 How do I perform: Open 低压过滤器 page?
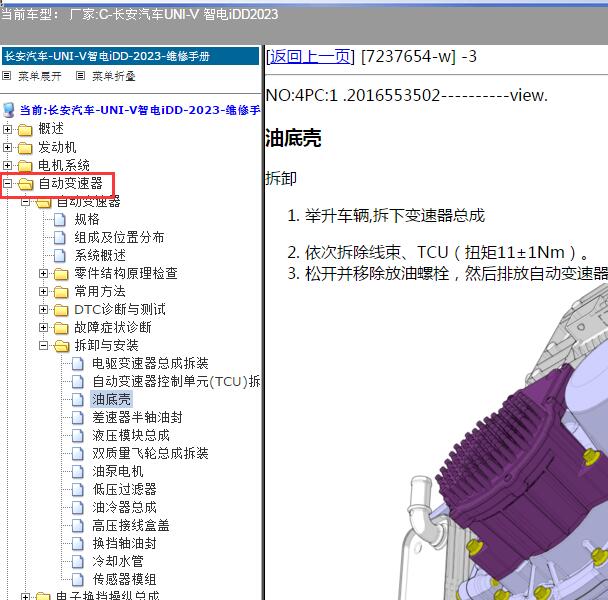coord(124,489)
